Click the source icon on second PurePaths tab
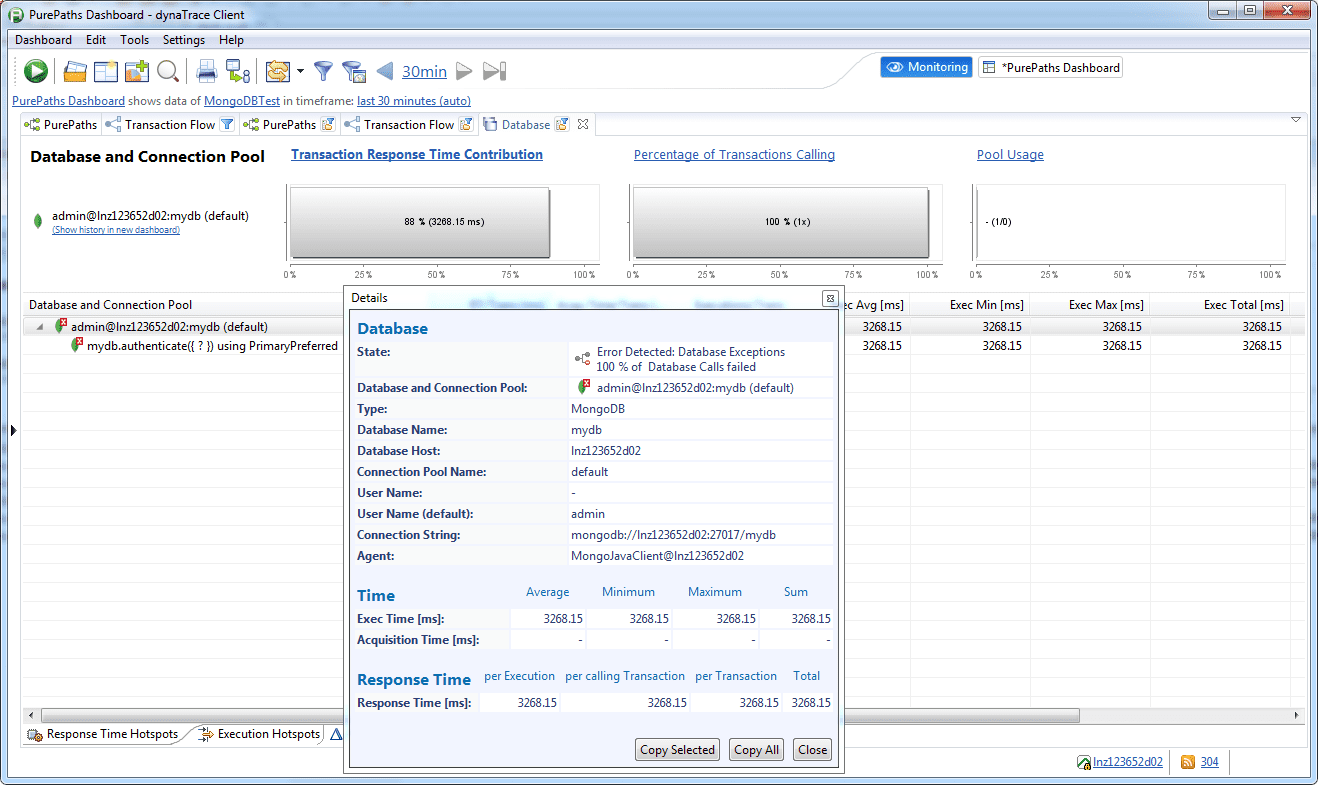The image size is (1318, 785). [x=327, y=125]
